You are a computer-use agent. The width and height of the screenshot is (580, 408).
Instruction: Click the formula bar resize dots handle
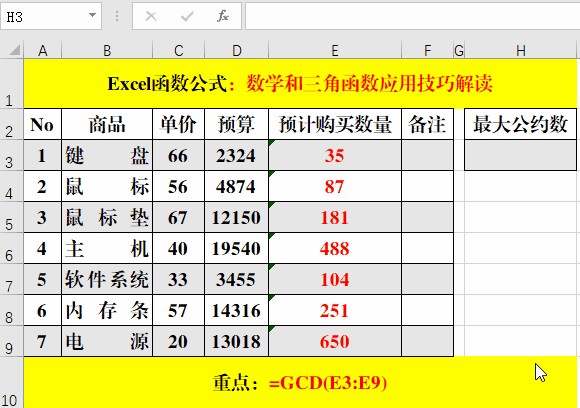point(117,16)
